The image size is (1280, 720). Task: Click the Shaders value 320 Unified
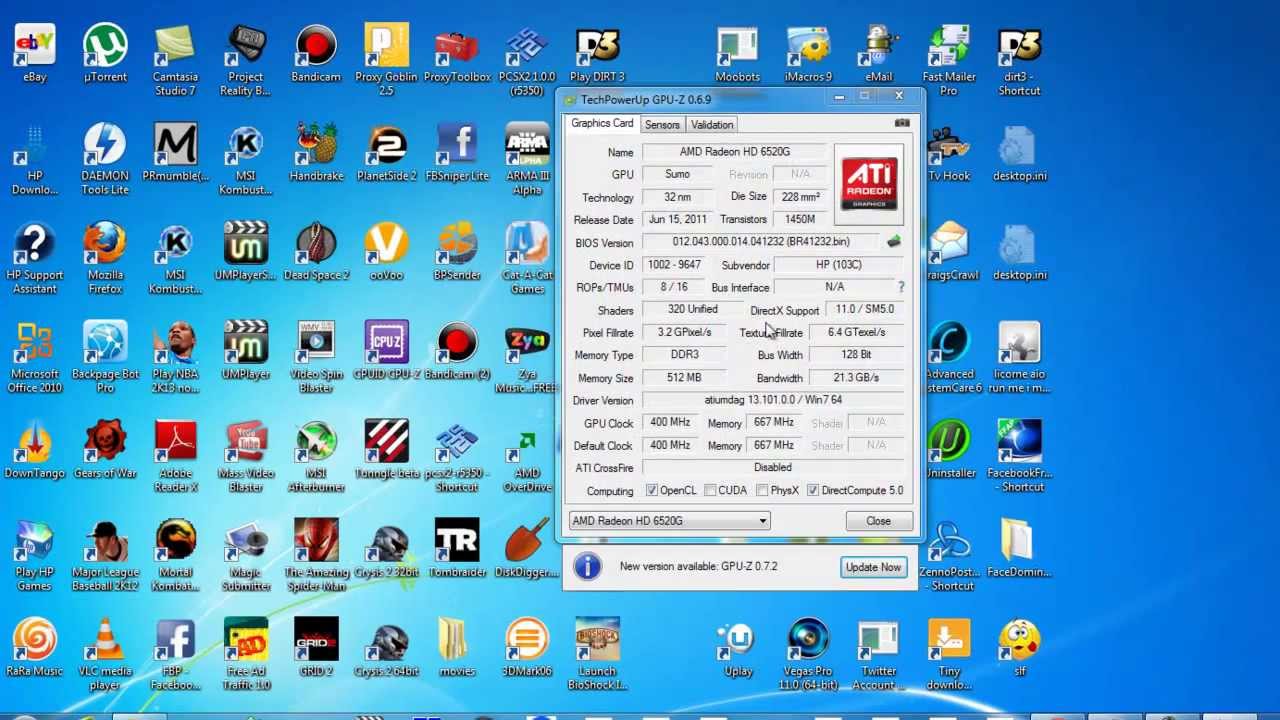tap(693, 310)
